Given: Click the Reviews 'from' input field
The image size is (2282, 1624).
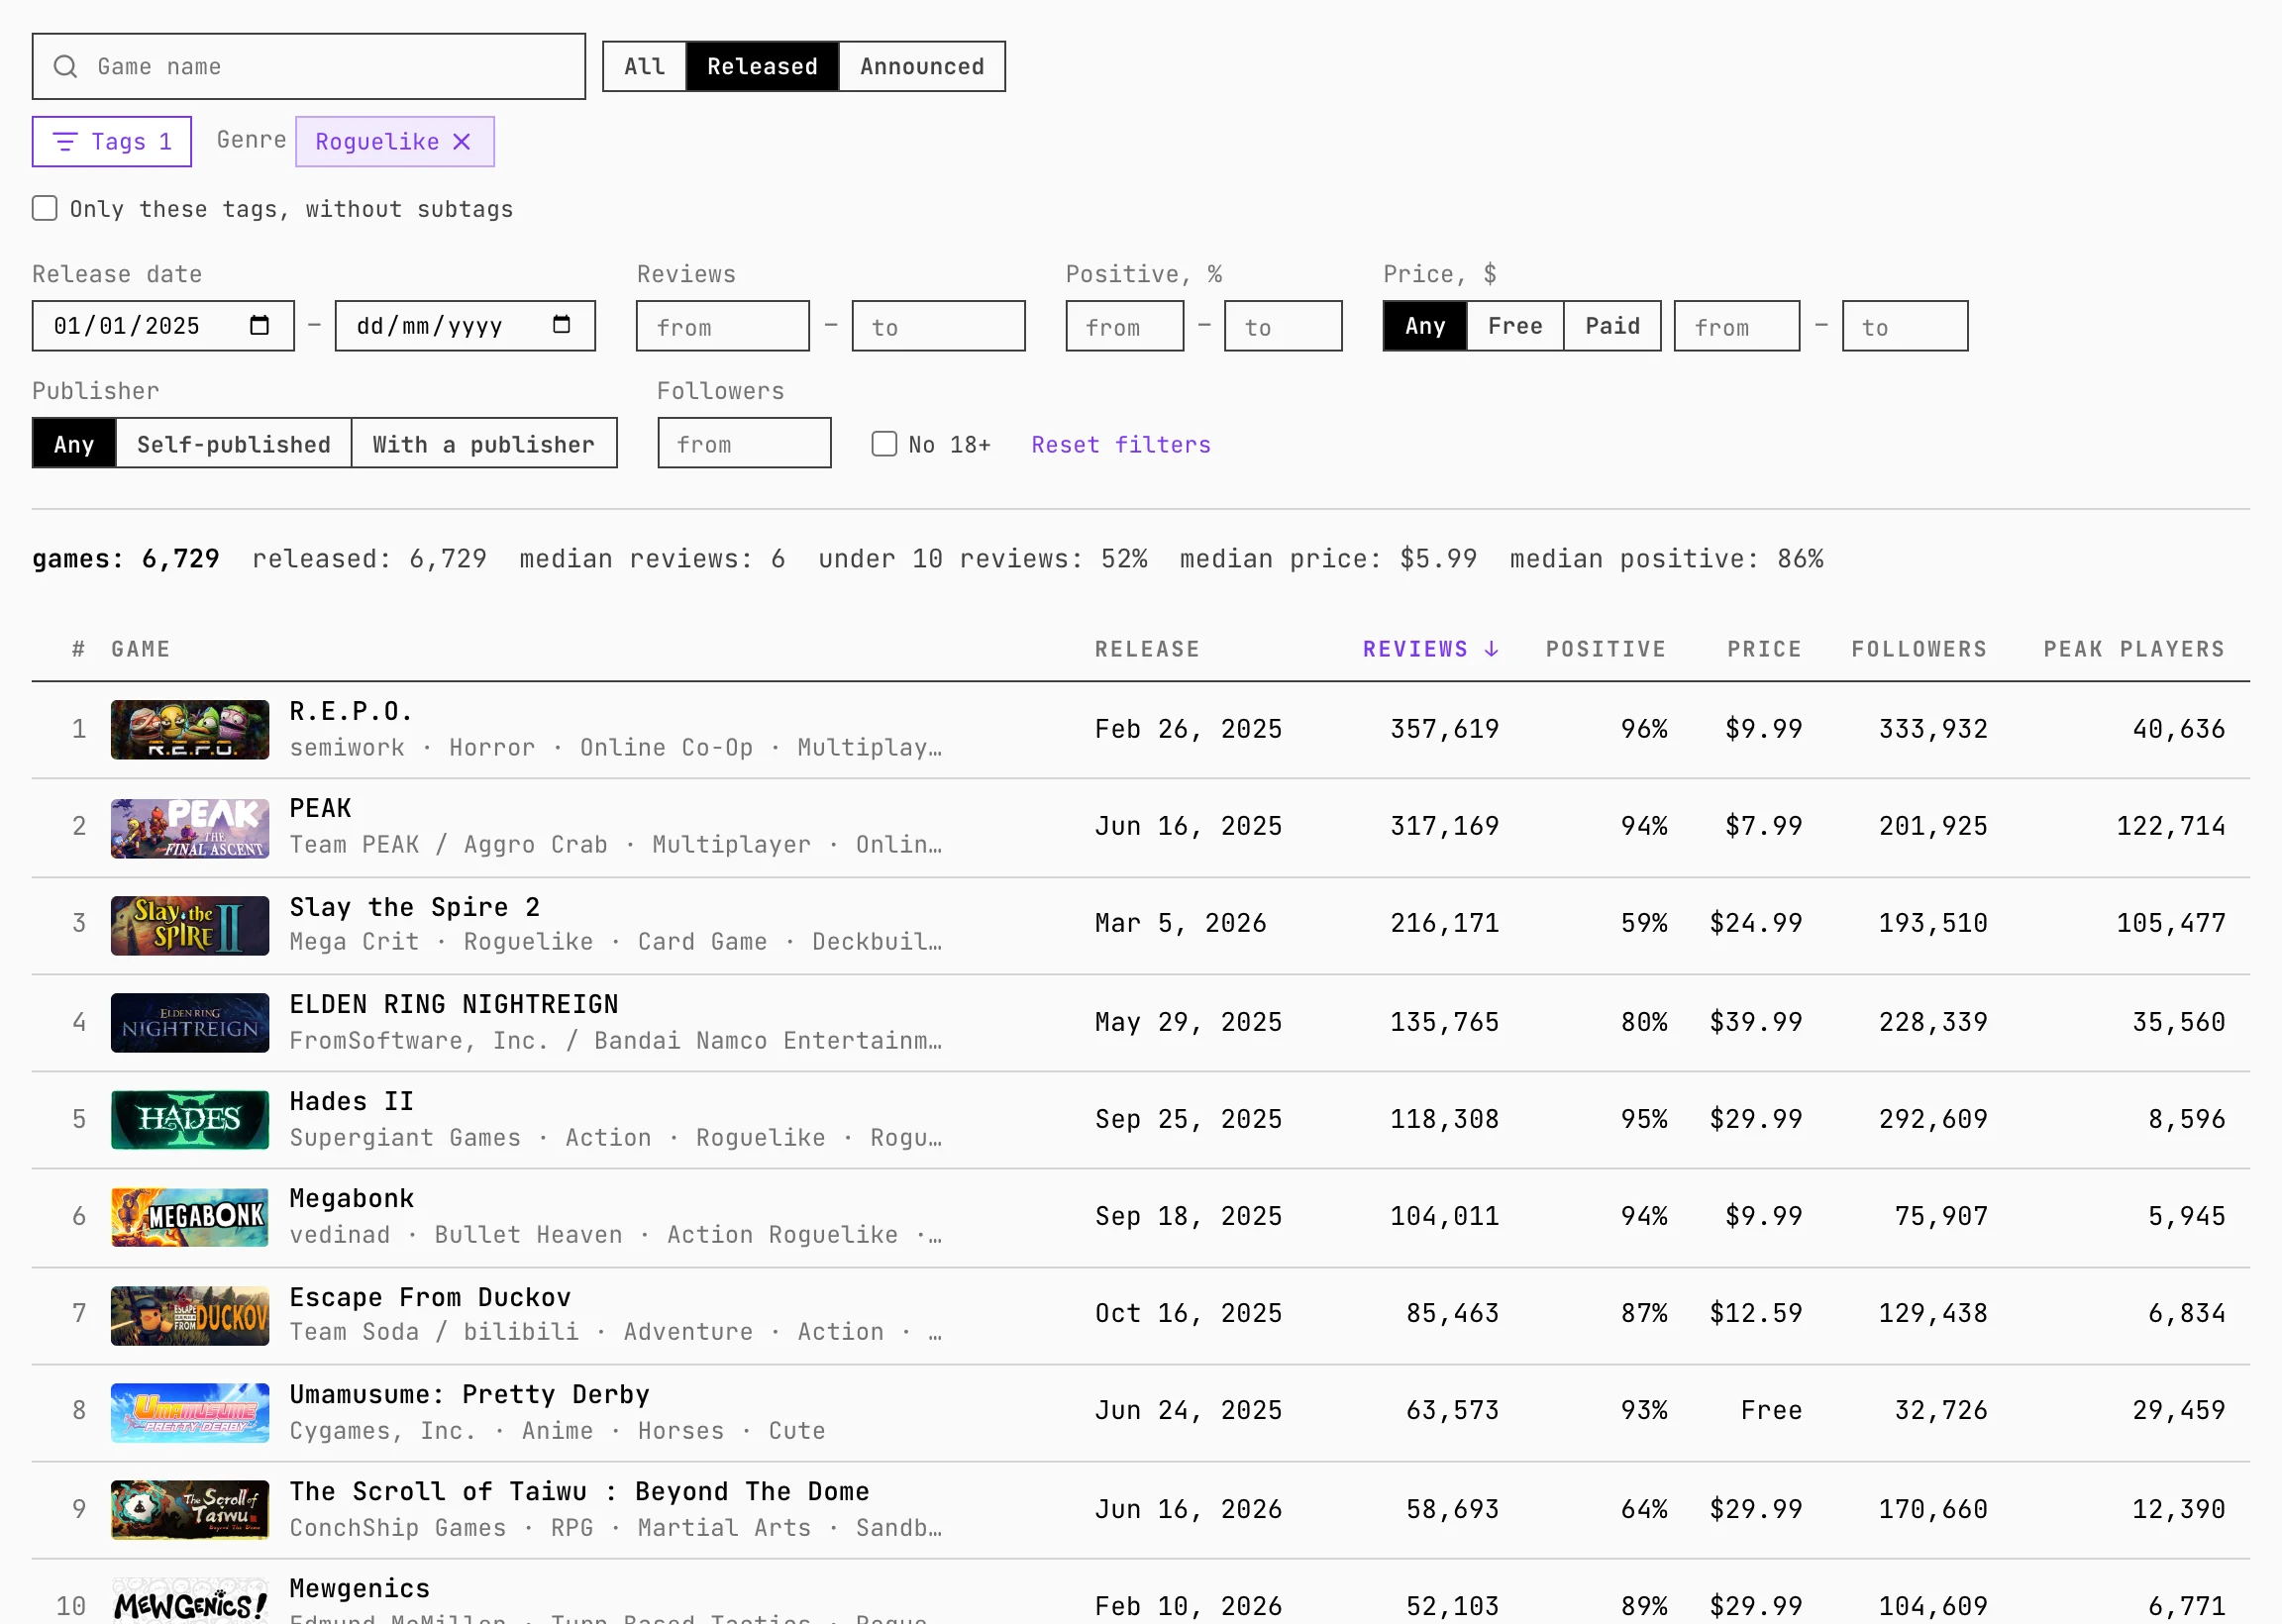Looking at the screenshot, I should coord(723,326).
